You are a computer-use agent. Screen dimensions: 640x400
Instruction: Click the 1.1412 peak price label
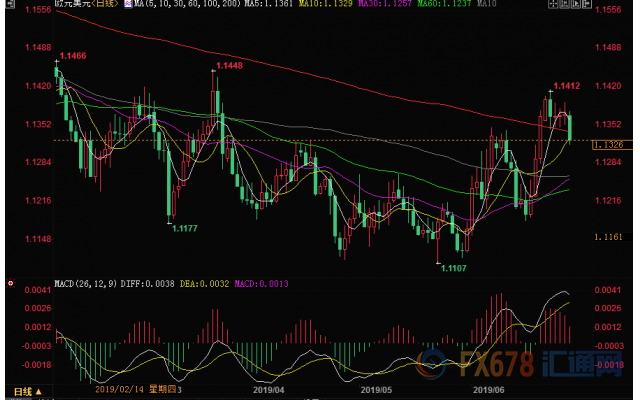(567, 86)
